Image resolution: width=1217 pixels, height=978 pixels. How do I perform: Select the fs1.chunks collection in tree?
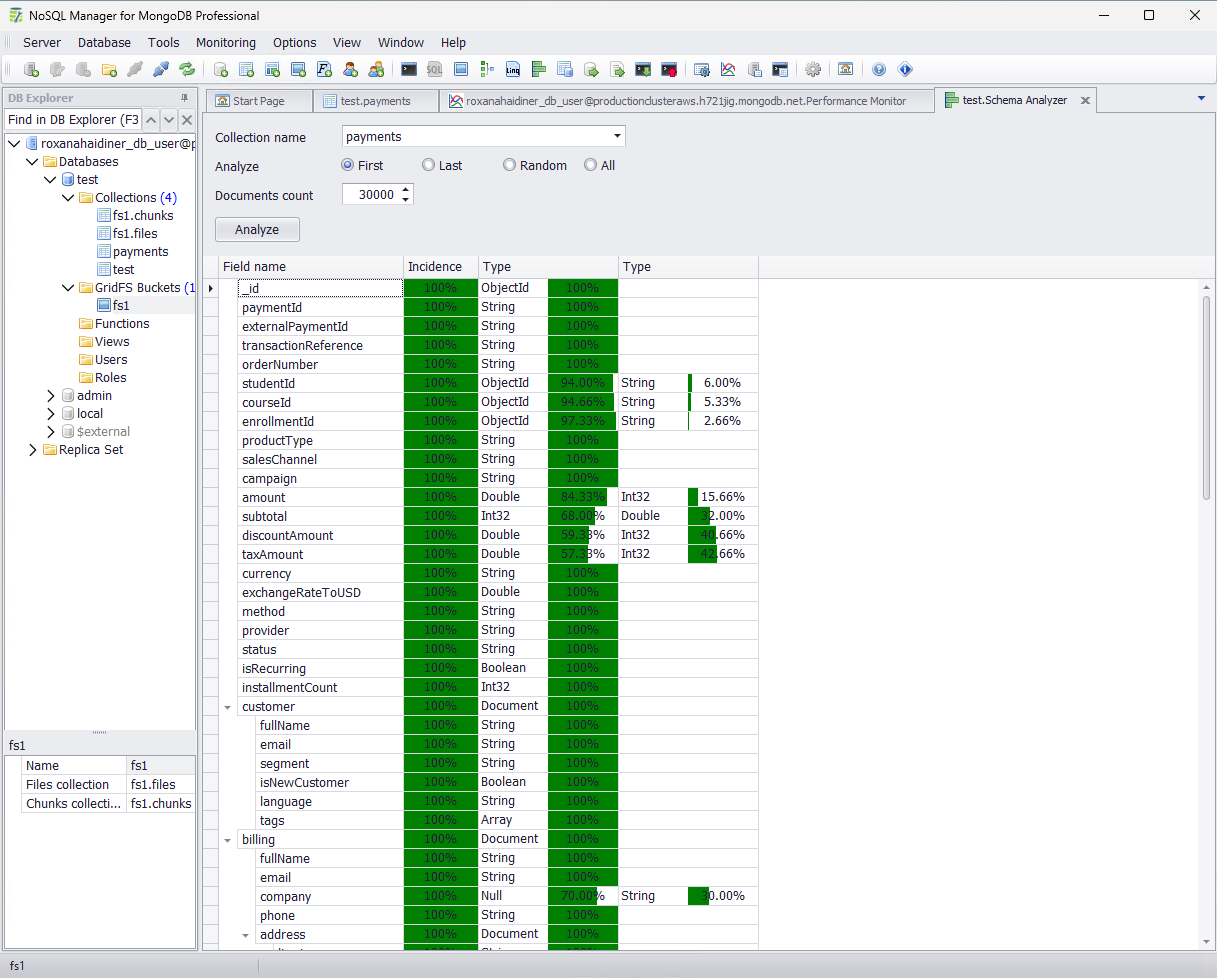pyautogui.click(x=143, y=215)
